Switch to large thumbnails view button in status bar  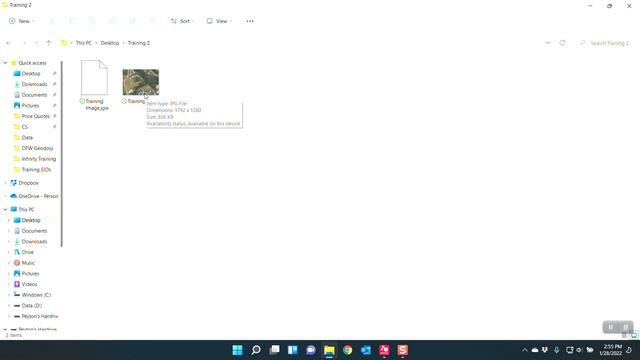click(x=634, y=335)
